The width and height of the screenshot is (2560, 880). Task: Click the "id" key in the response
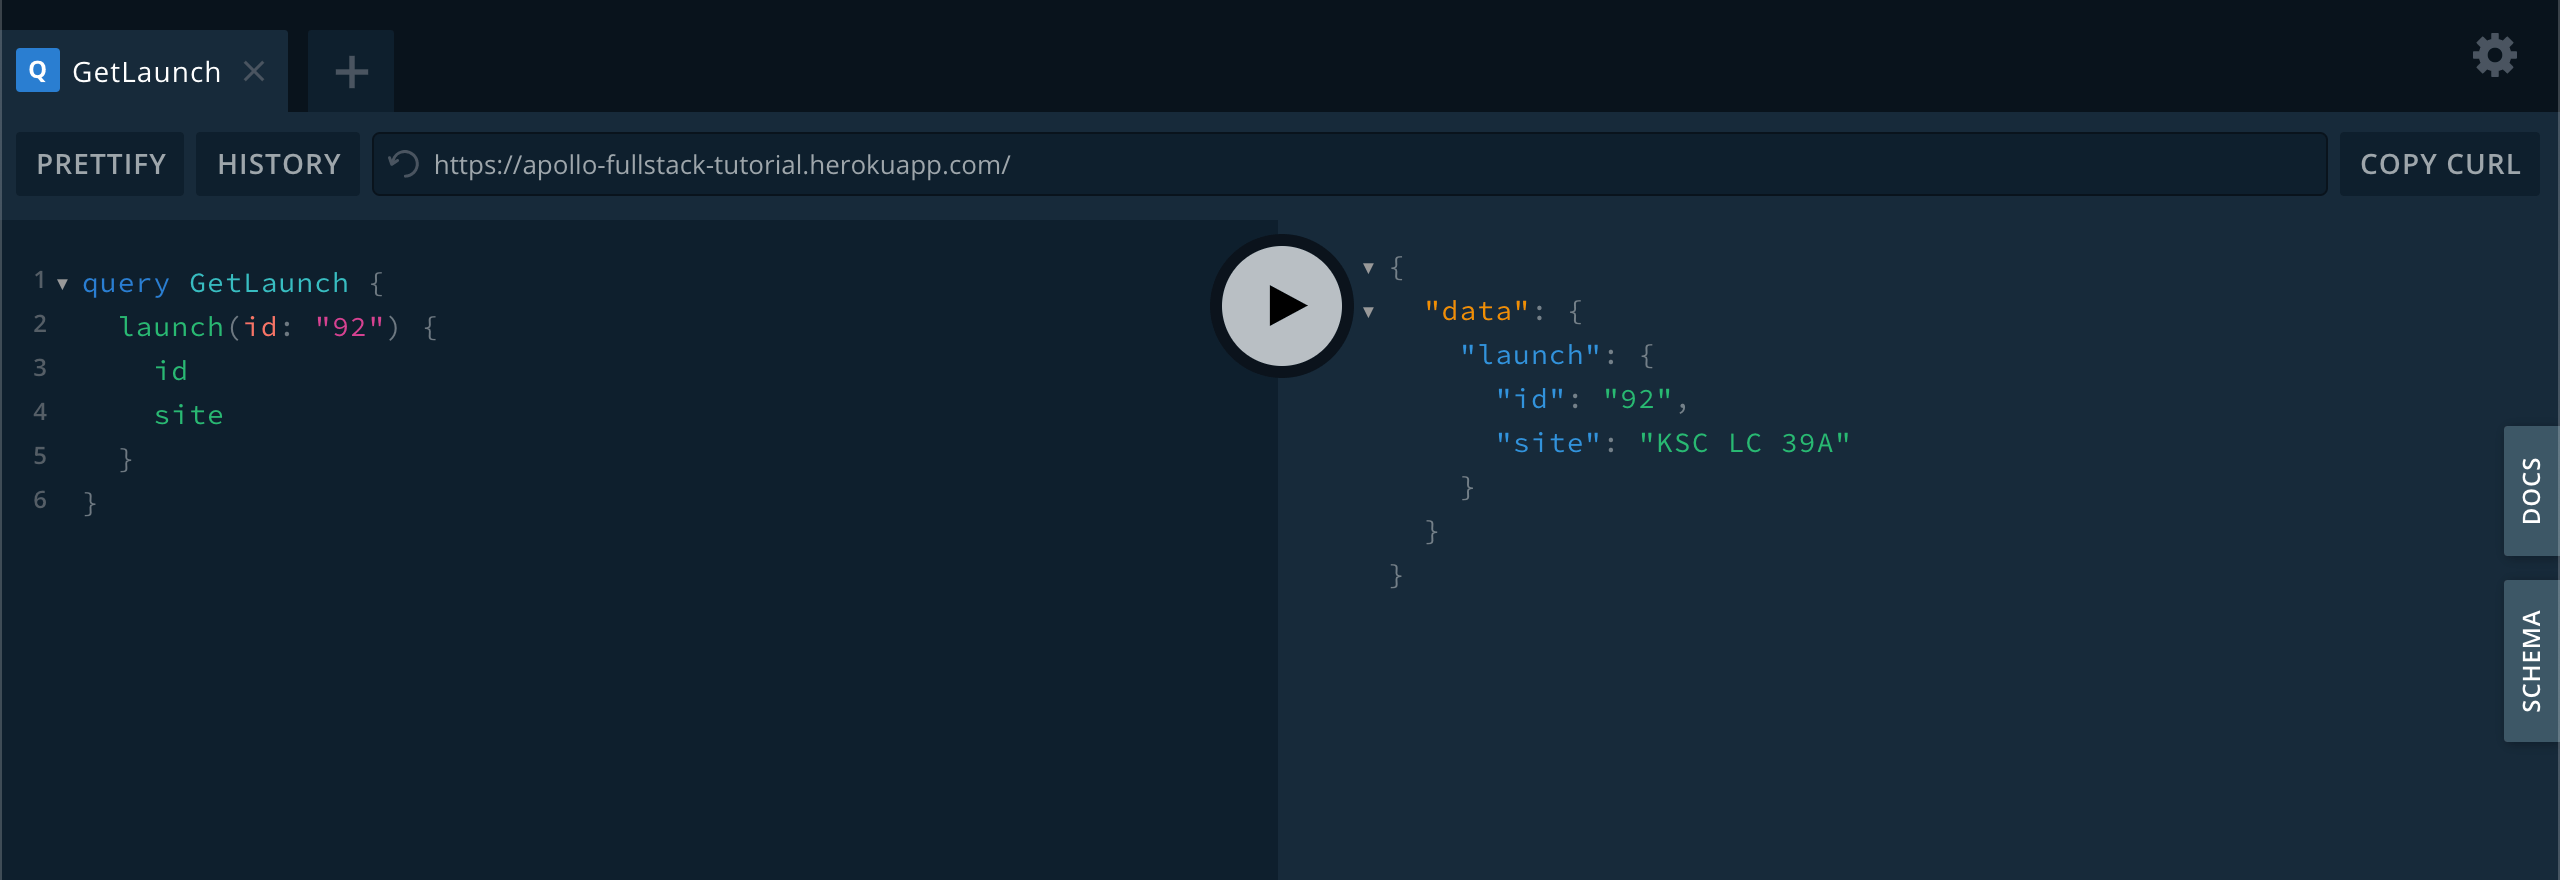(x=1530, y=399)
